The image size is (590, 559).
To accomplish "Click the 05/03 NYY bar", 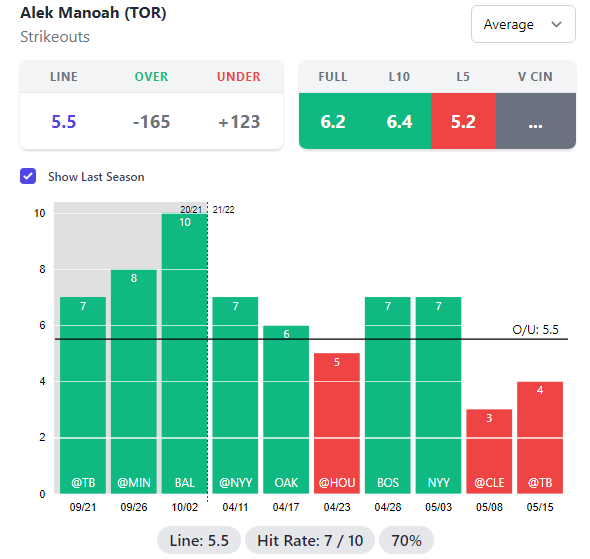I will (x=438, y=395).
